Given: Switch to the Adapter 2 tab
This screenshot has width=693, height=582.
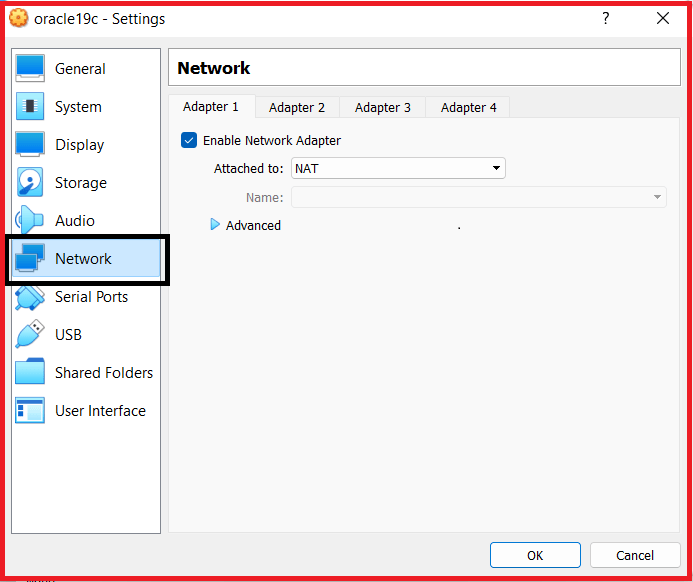Looking at the screenshot, I should pyautogui.click(x=297, y=107).
